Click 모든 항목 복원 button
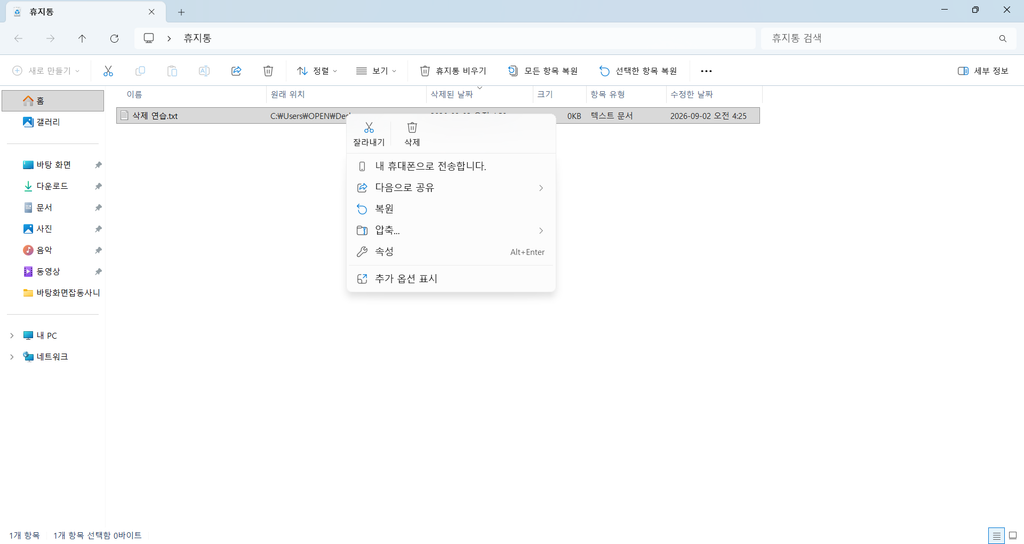The width and height of the screenshot is (1024, 544). point(543,71)
